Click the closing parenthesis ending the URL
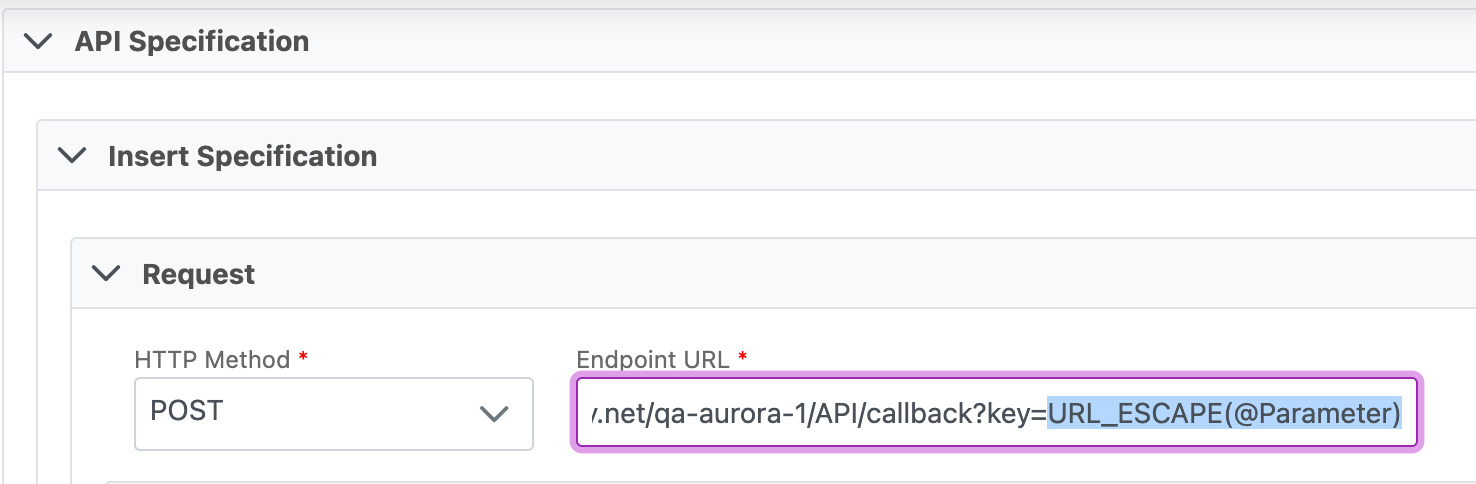This screenshot has height=484, width=1476. pyautogui.click(x=1396, y=412)
